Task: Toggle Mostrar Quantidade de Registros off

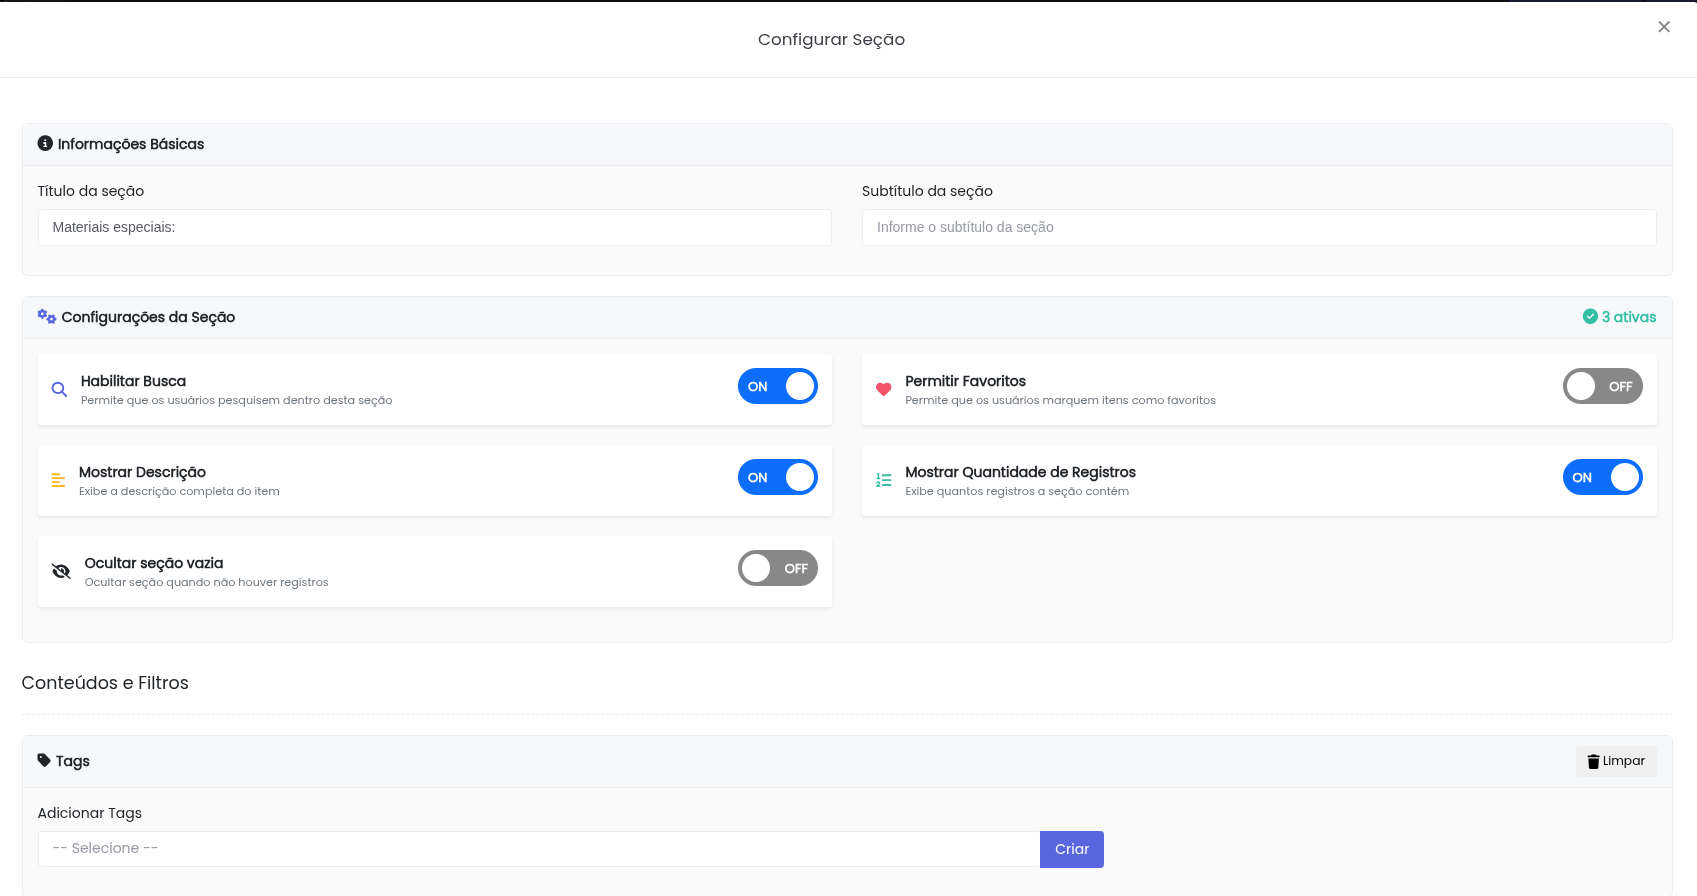Action: 1602,478
